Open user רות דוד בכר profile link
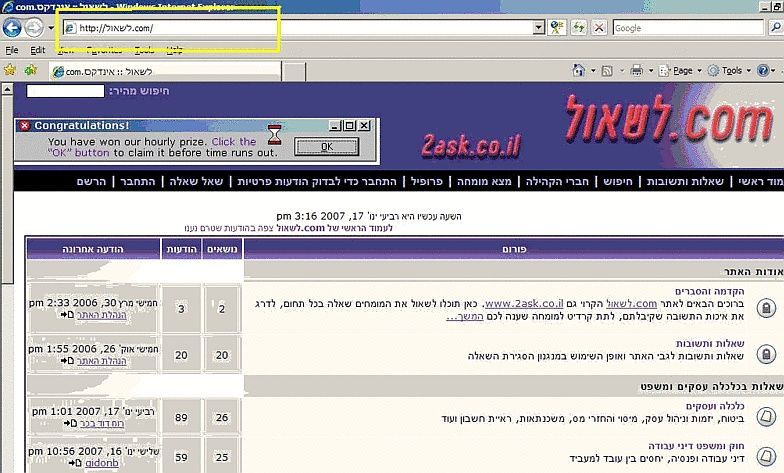 [102, 423]
